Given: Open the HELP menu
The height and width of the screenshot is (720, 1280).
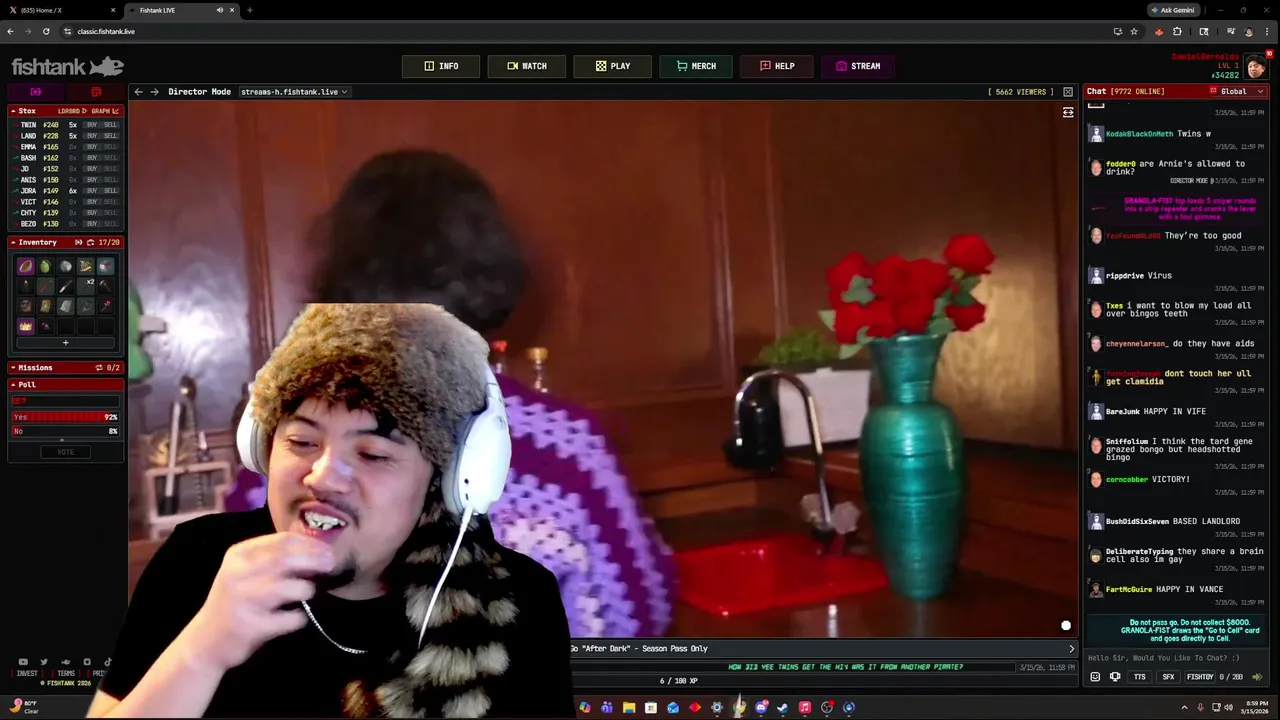Looking at the screenshot, I should tap(777, 66).
